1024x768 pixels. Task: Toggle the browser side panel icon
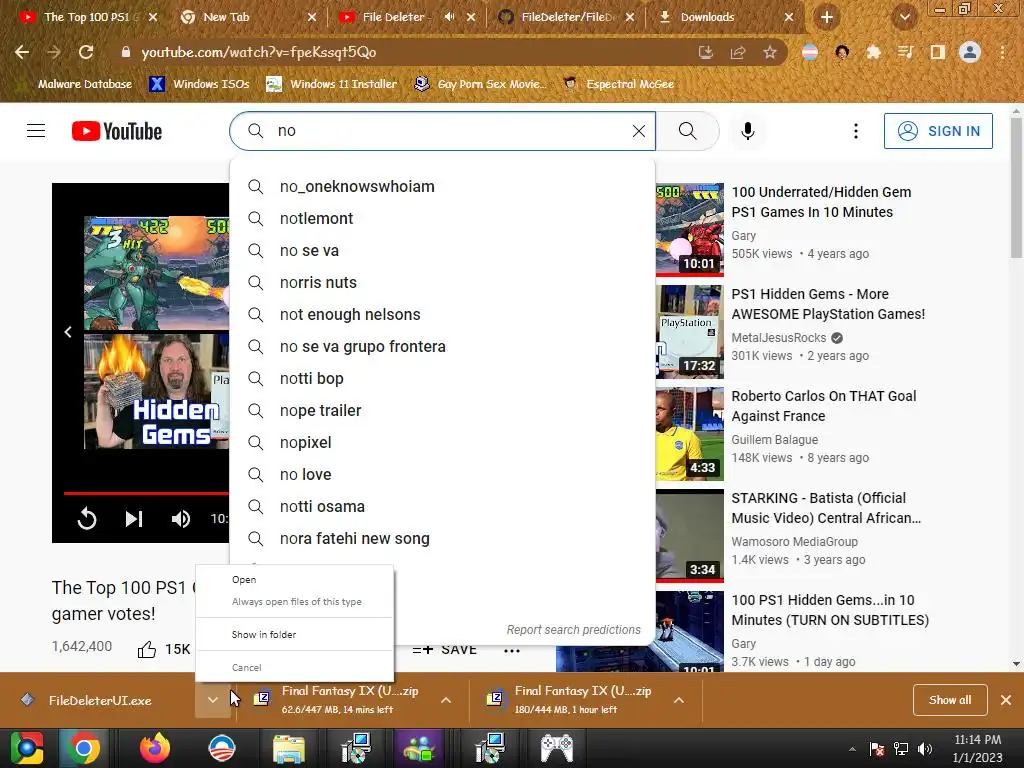938,52
